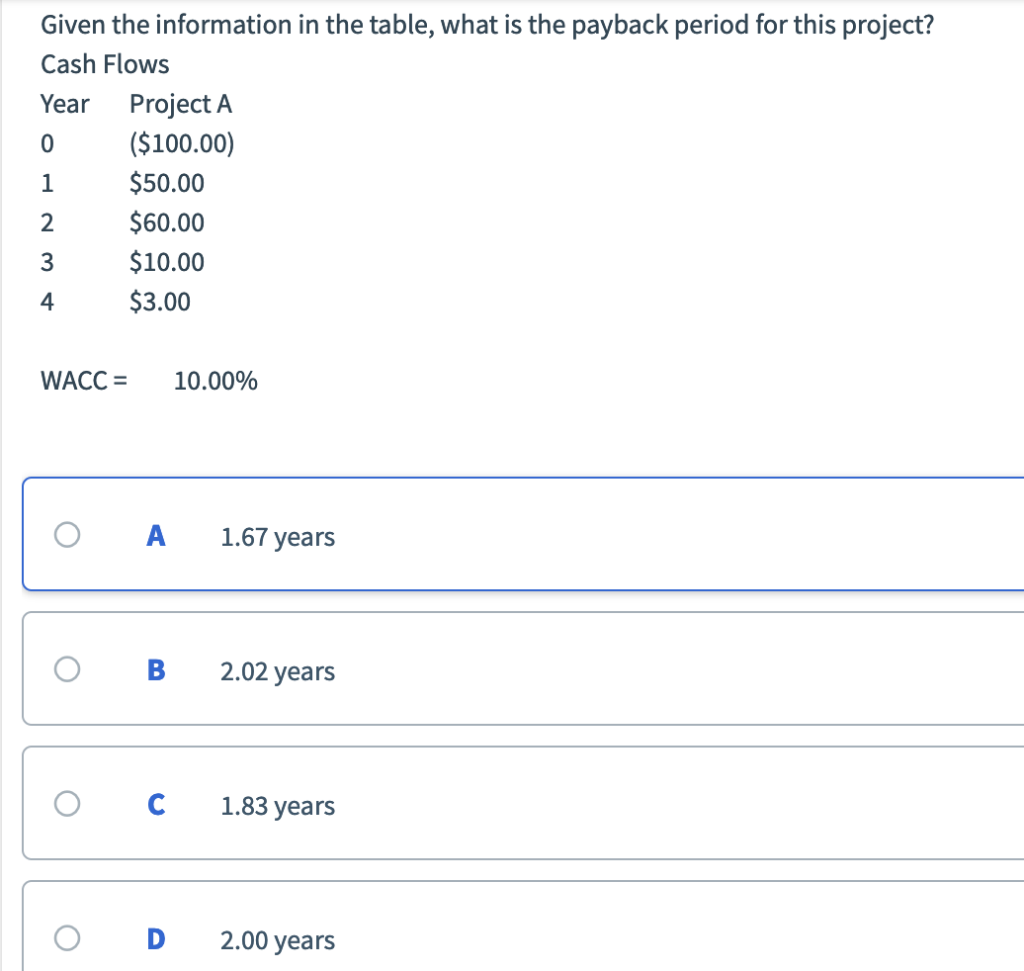Choose answer A, 1.67 years
The width and height of the screenshot is (1024, 971).
(278, 536)
